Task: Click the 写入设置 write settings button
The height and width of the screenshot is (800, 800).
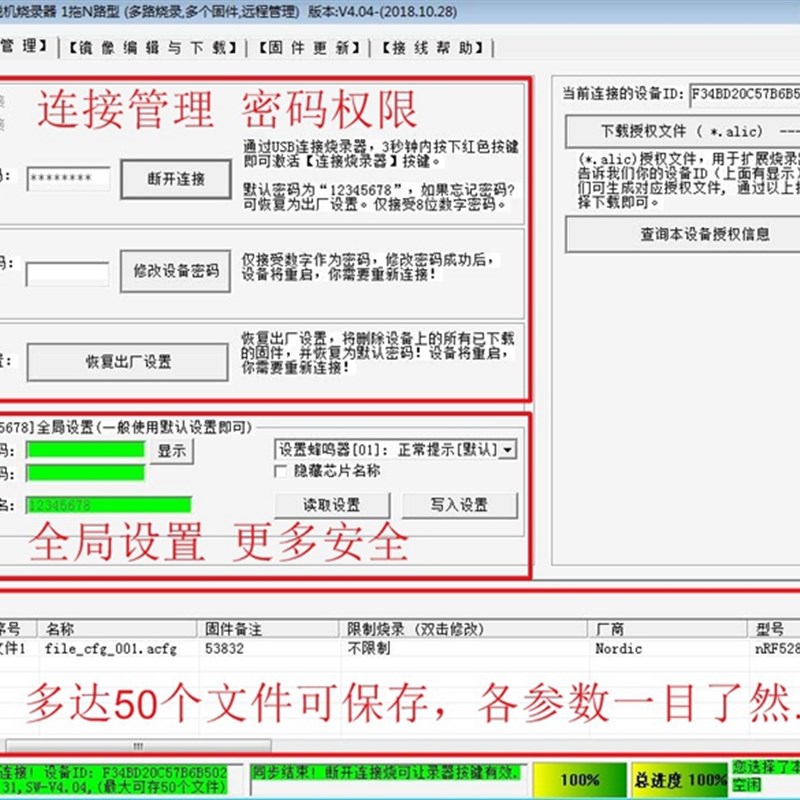Action: [461, 506]
